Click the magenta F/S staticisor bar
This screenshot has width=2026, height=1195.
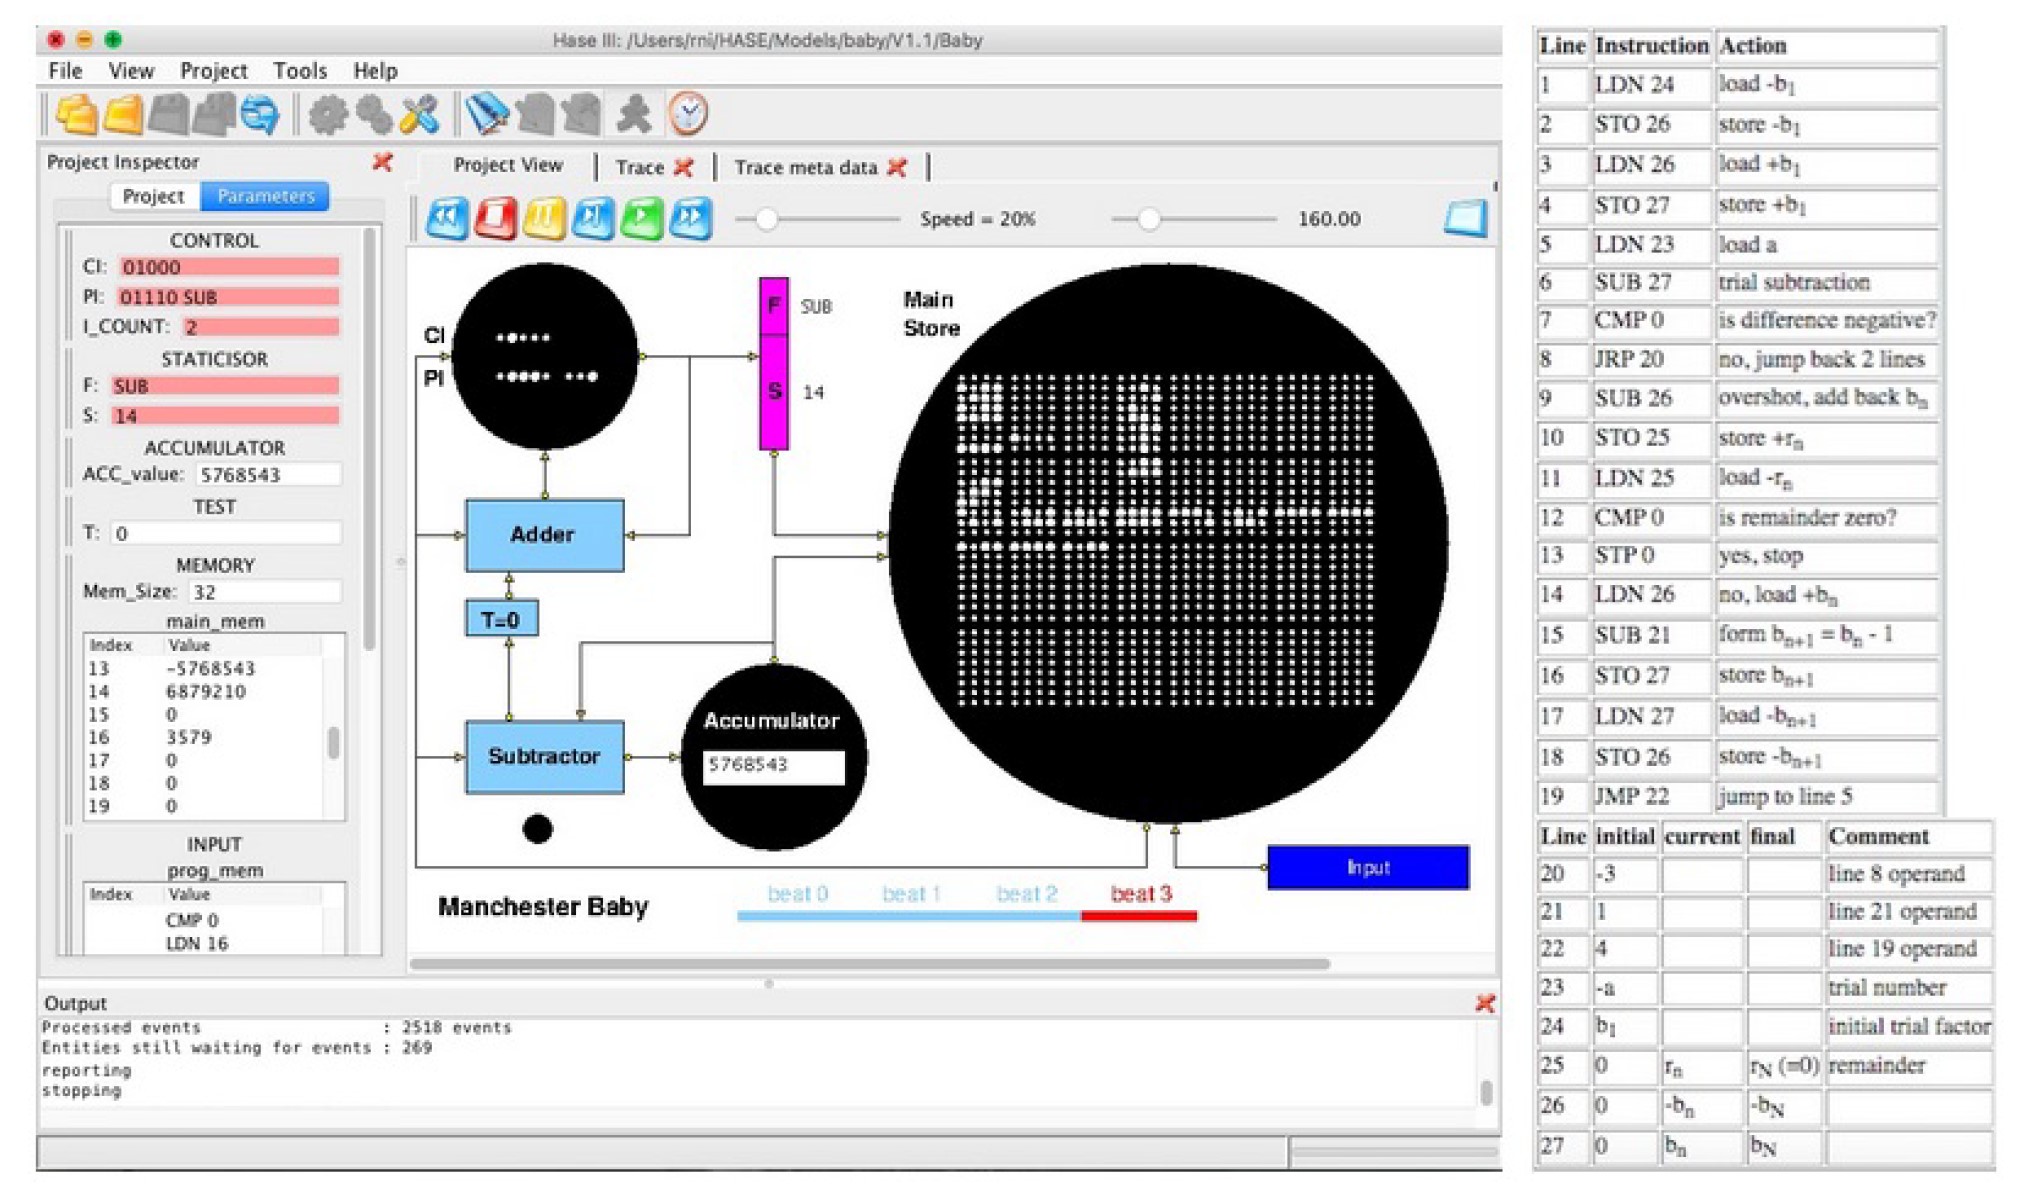774,364
